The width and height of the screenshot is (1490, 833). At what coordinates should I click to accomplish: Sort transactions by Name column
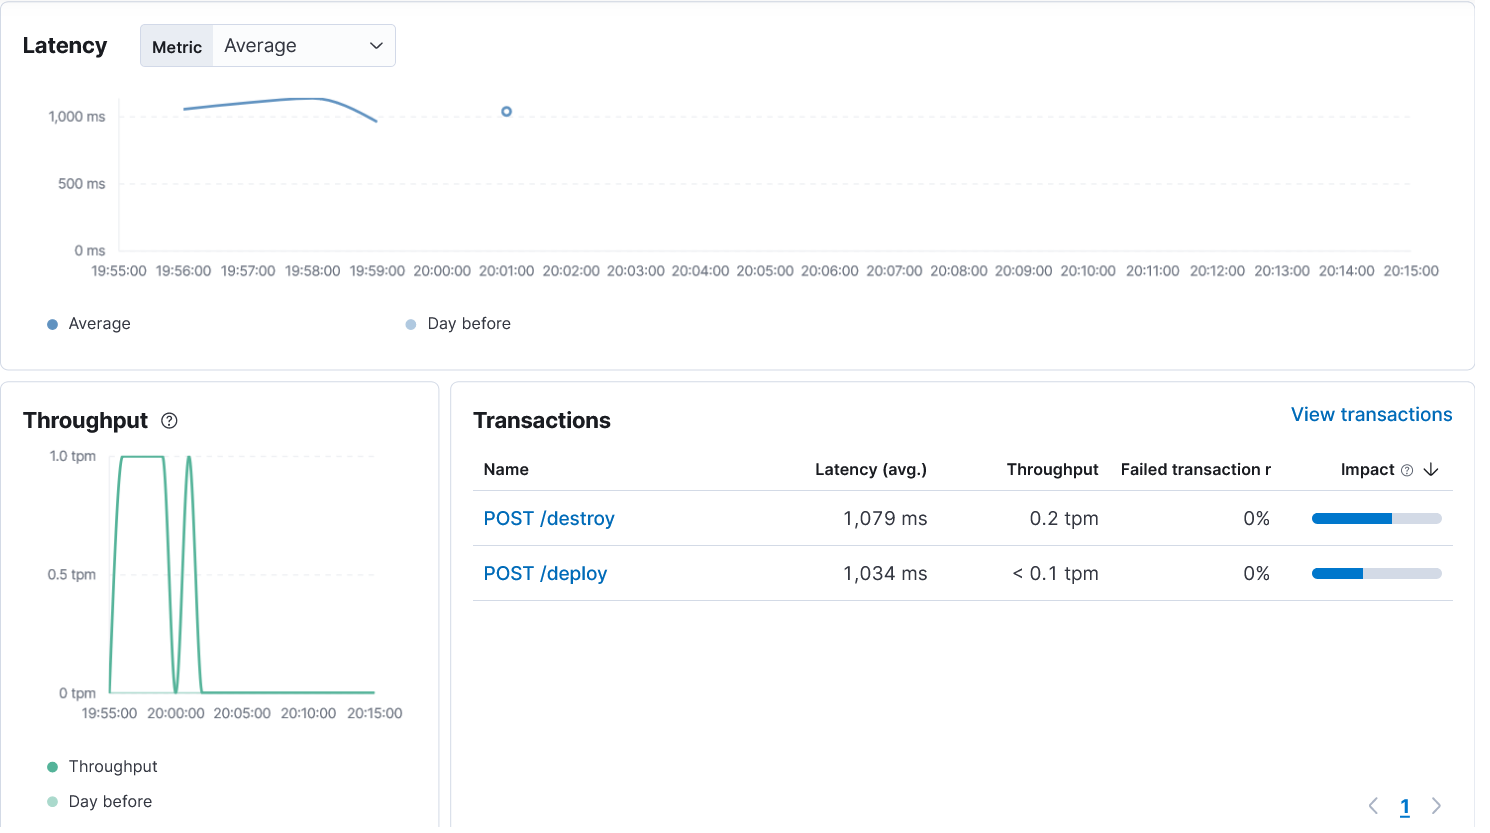coord(506,470)
